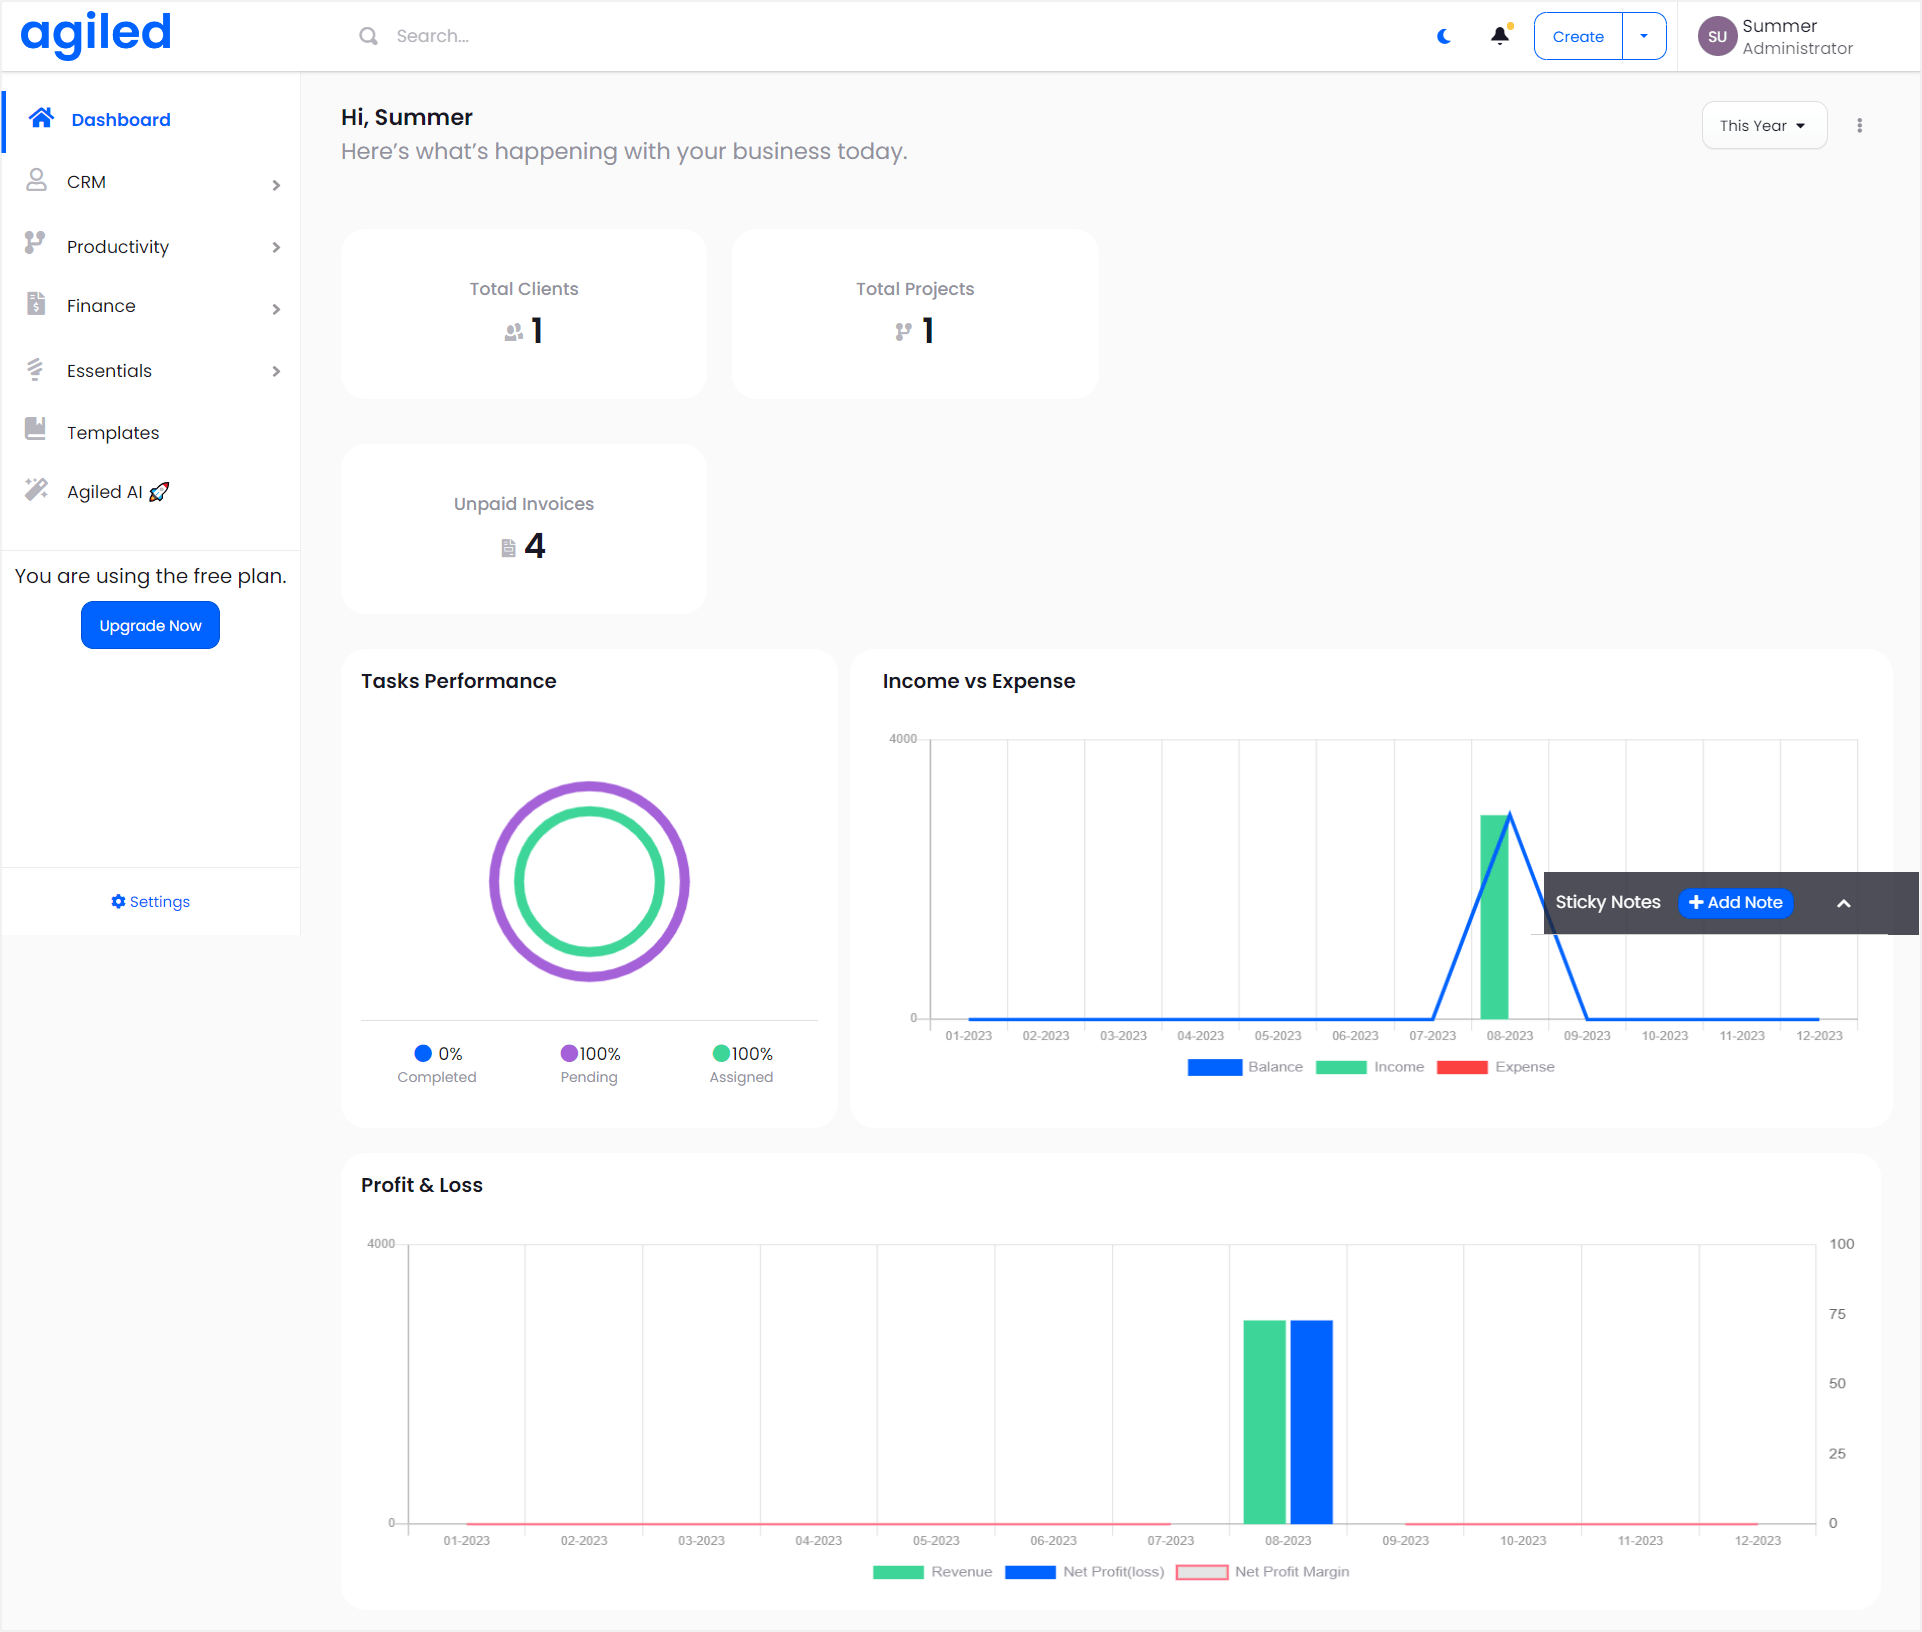Open the This Year period dropdown

(1764, 126)
